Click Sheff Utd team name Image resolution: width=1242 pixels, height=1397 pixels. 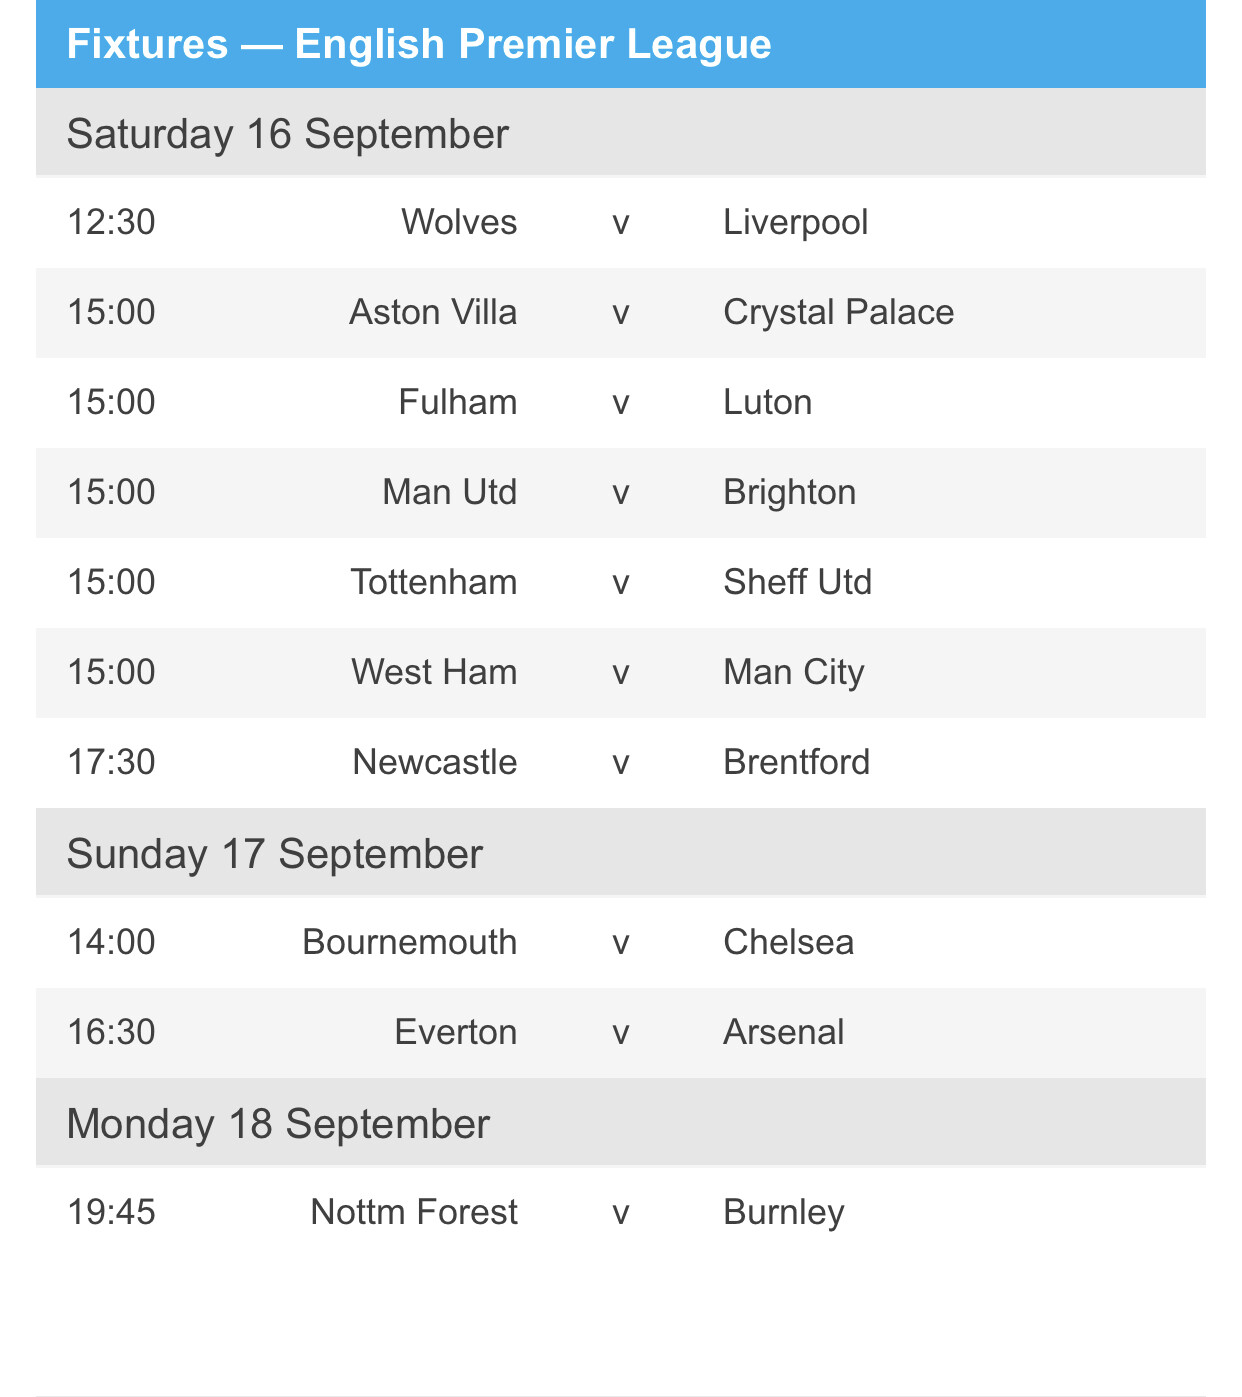click(797, 582)
